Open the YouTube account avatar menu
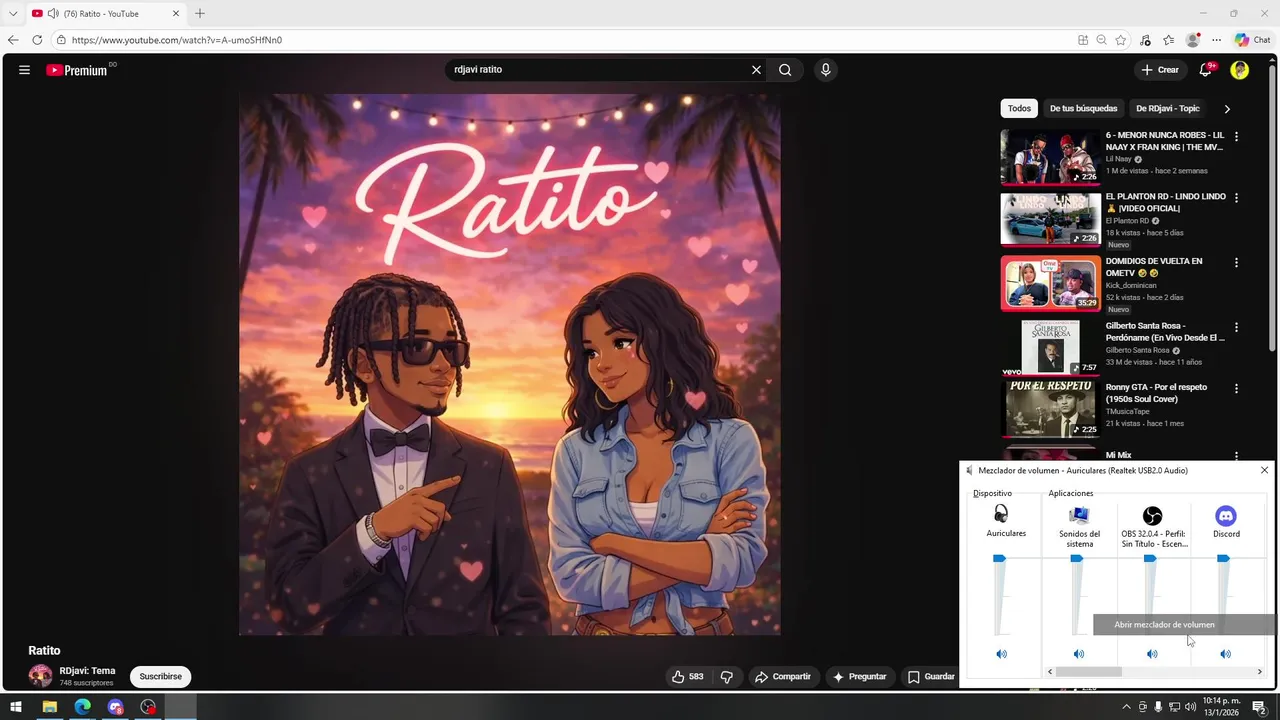This screenshot has width=1280, height=720. tap(1240, 70)
